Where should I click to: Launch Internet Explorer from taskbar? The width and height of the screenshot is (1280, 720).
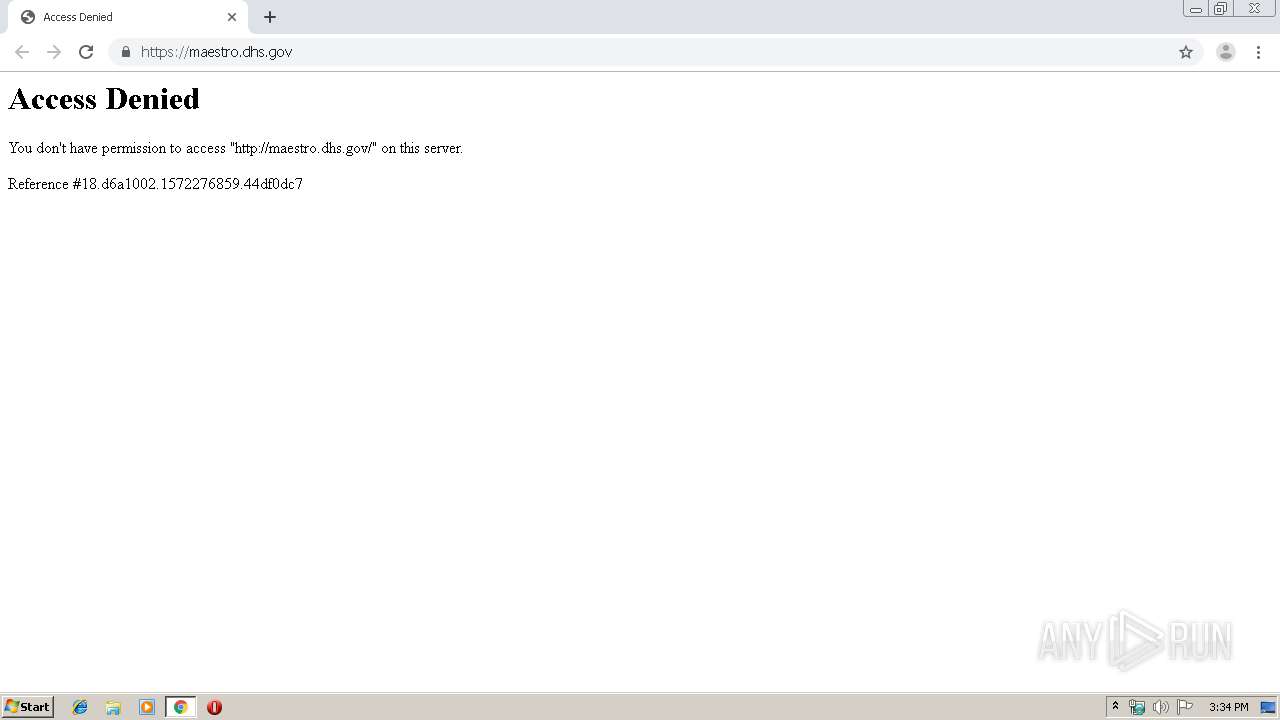pos(80,707)
